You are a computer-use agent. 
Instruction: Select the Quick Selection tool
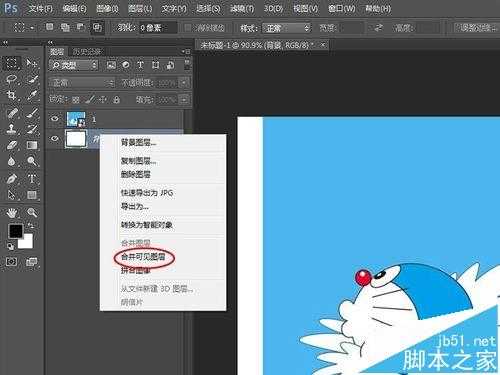point(32,79)
